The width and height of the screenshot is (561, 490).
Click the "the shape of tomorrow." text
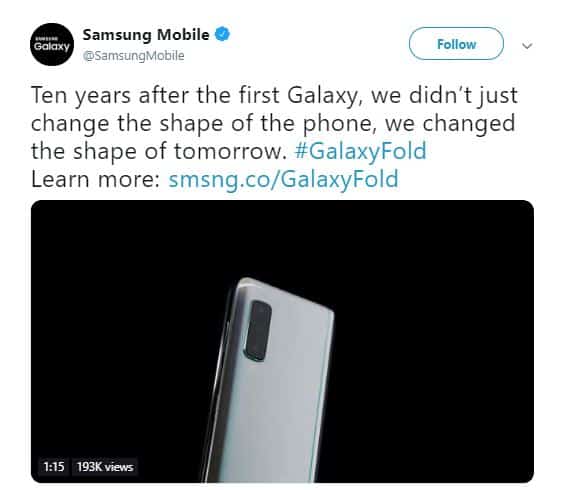click(159, 151)
